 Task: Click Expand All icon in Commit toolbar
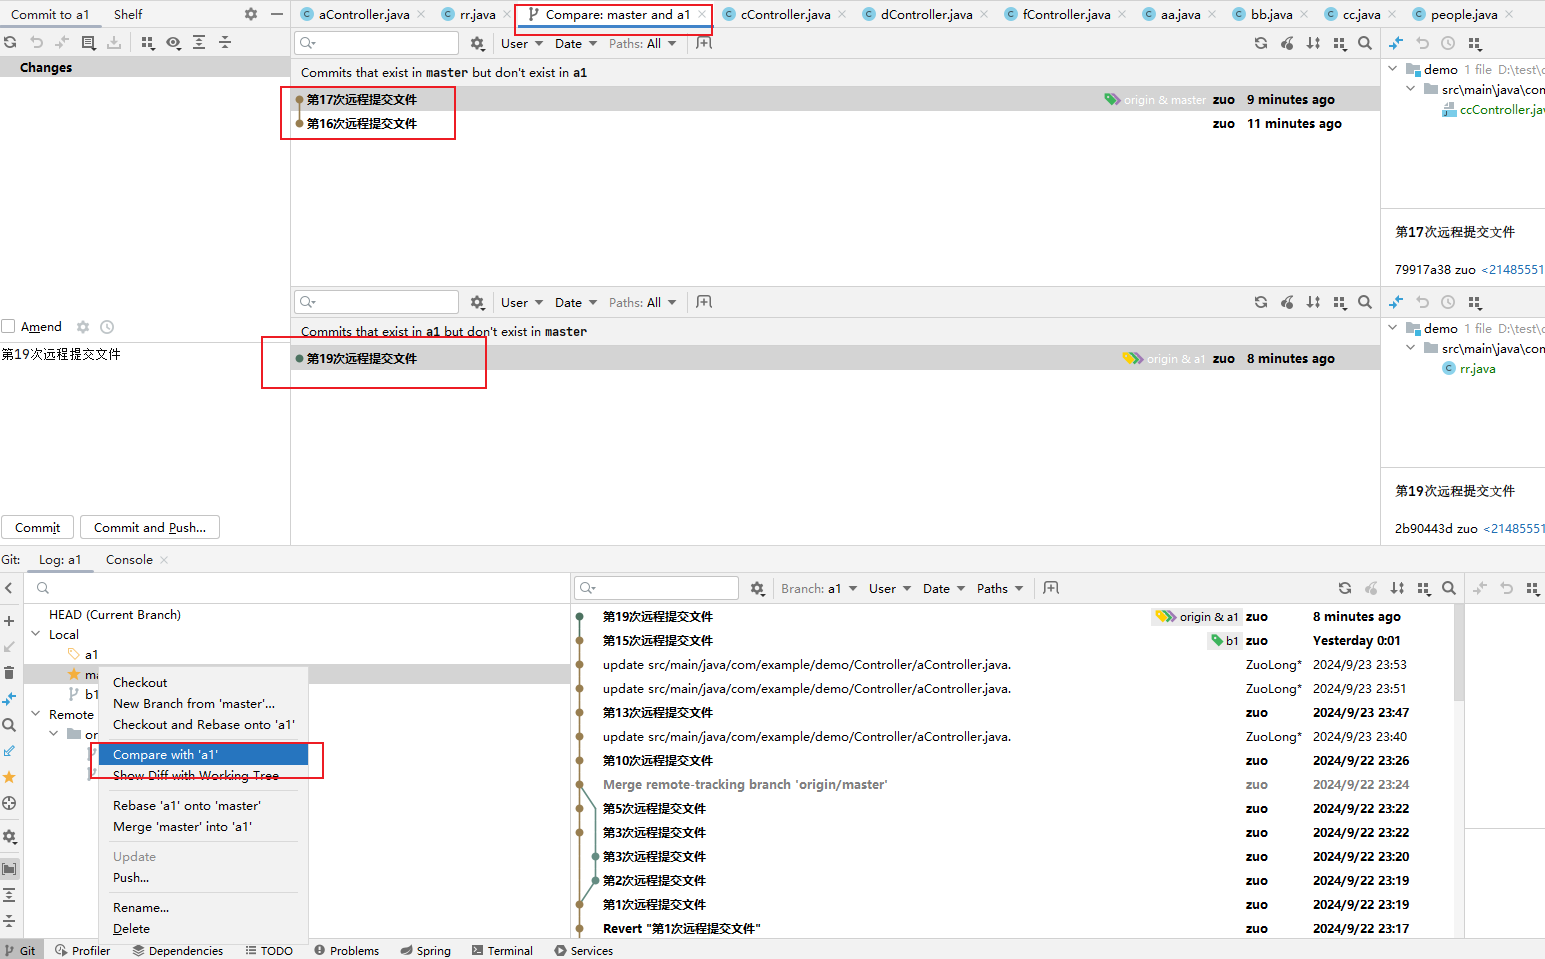[x=199, y=43]
